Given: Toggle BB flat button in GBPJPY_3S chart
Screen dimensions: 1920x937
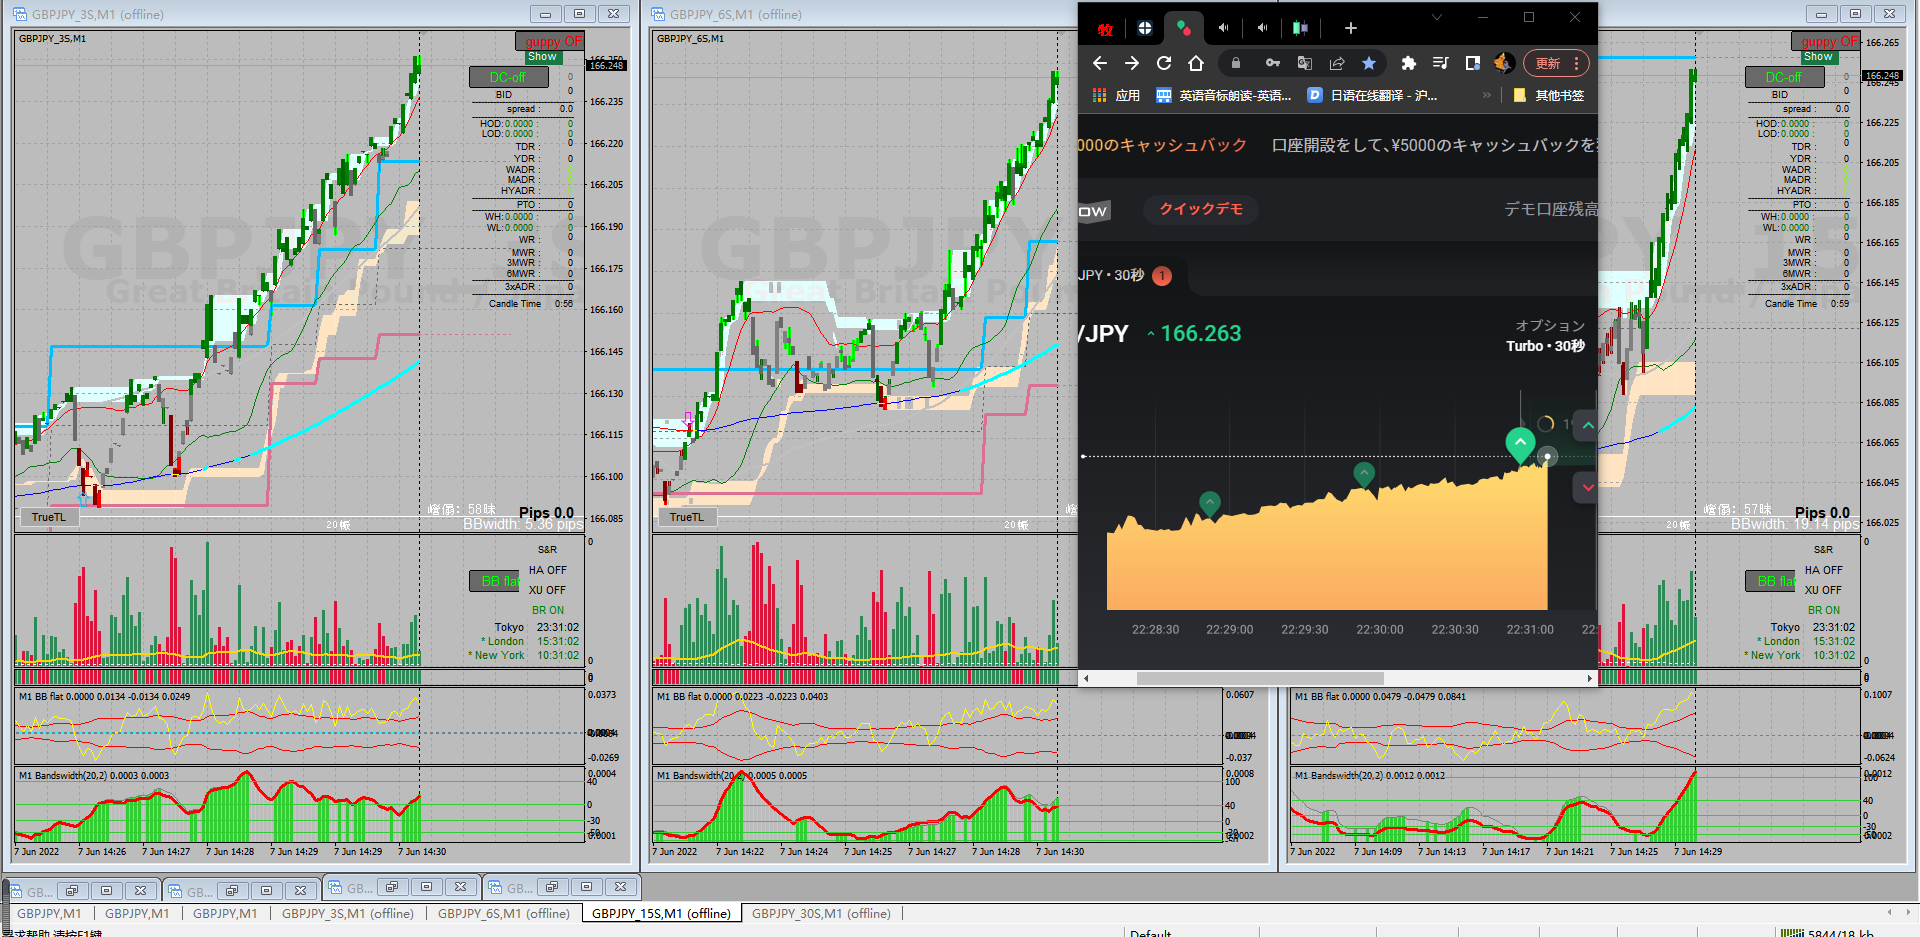Looking at the screenshot, I should pos(496,581).
